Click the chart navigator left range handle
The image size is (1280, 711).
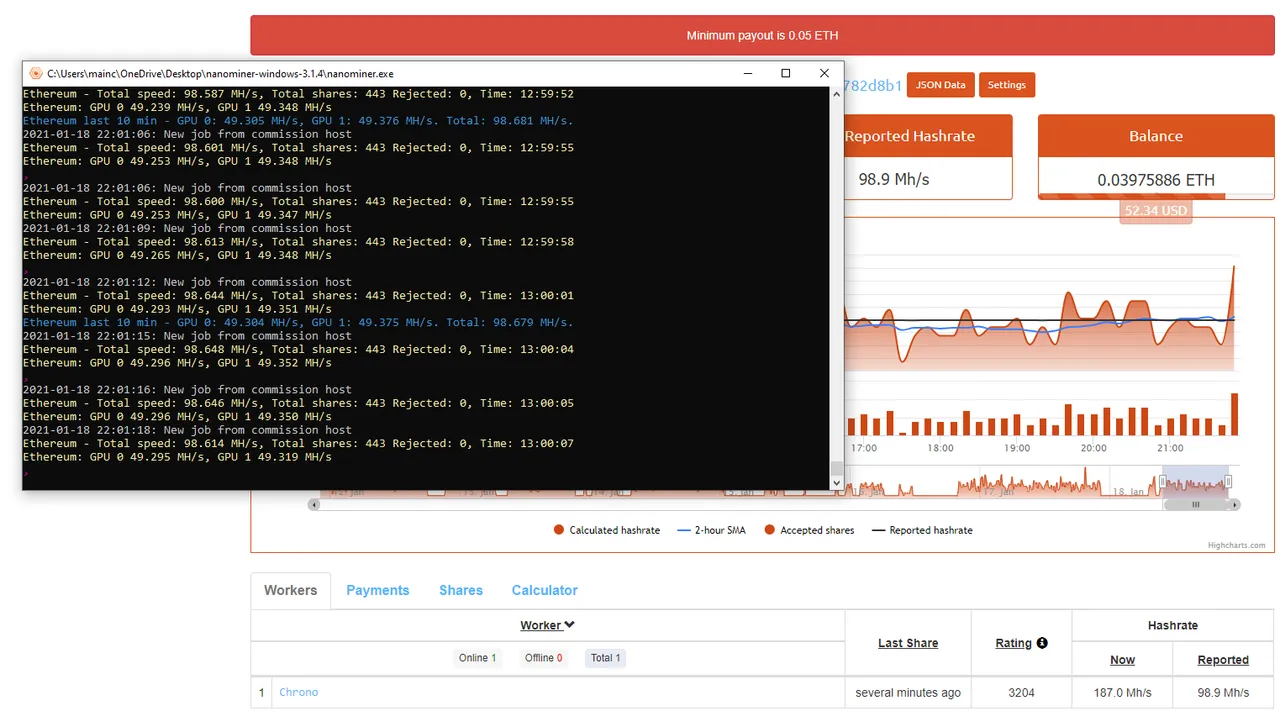[x=1163, y=482]
